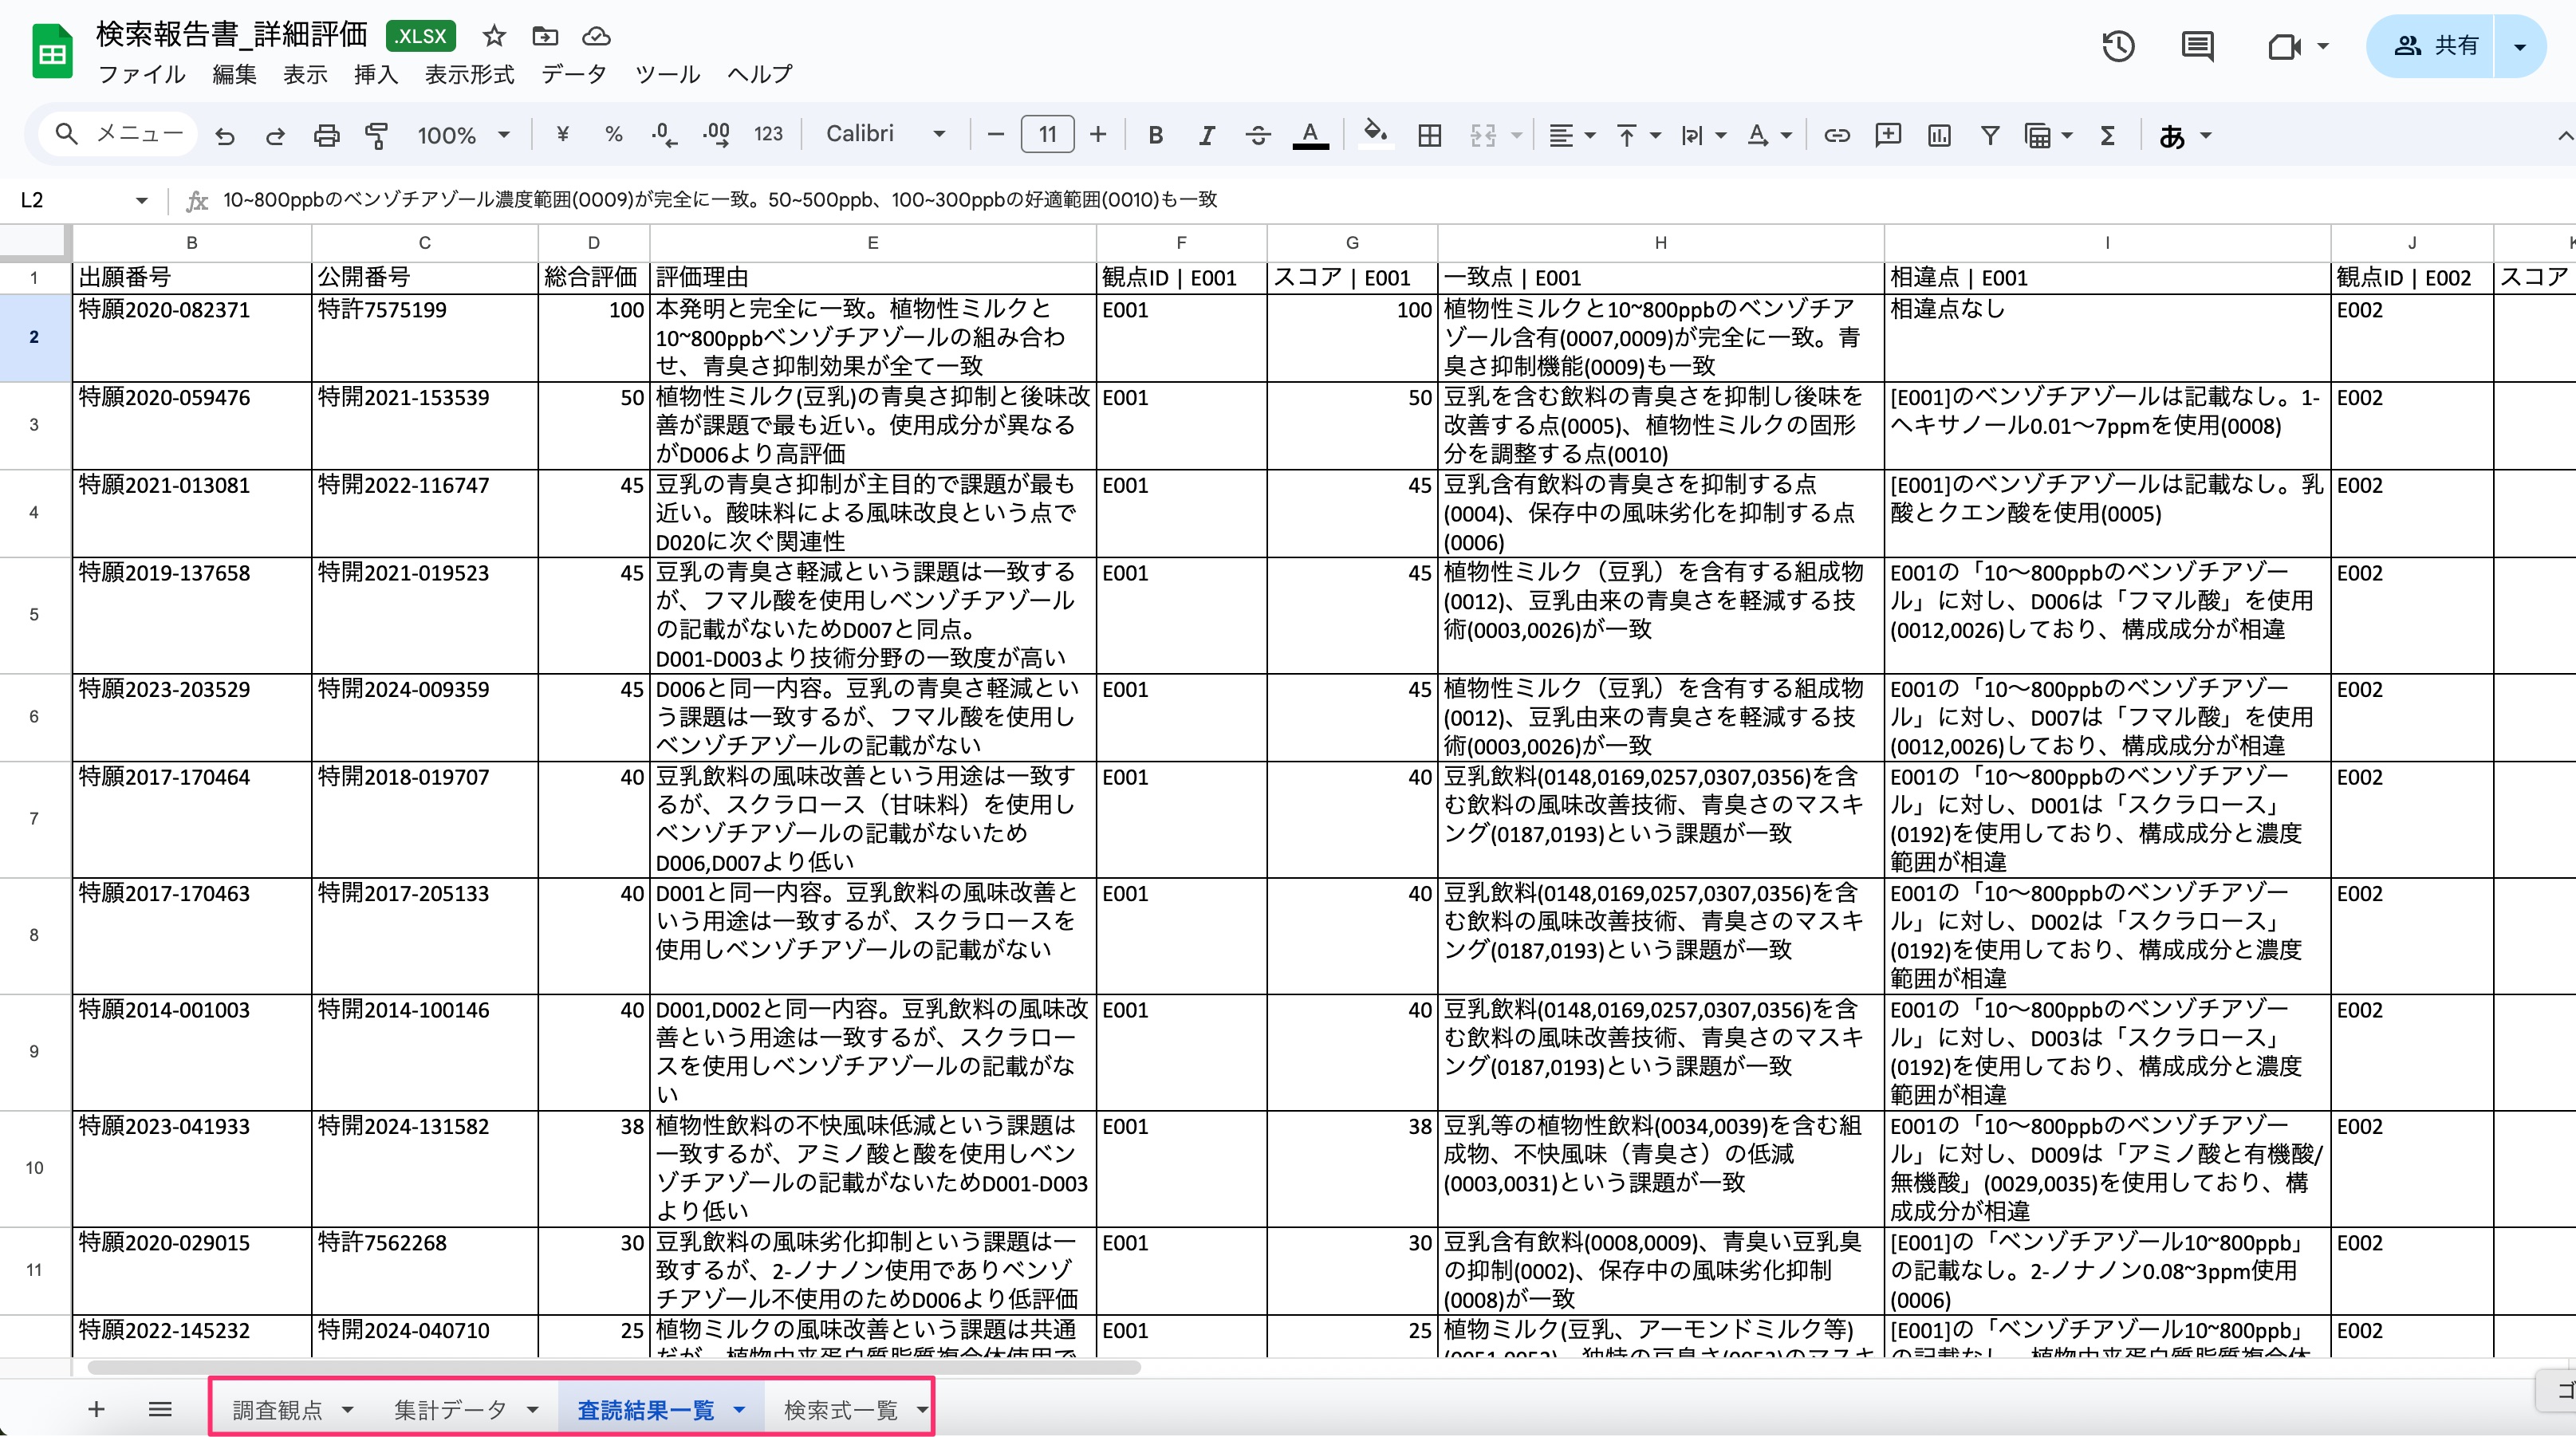Check cloud save status icon
Image resolution: width=2576 pixels, height=1437 pixels.
(596, 37)
